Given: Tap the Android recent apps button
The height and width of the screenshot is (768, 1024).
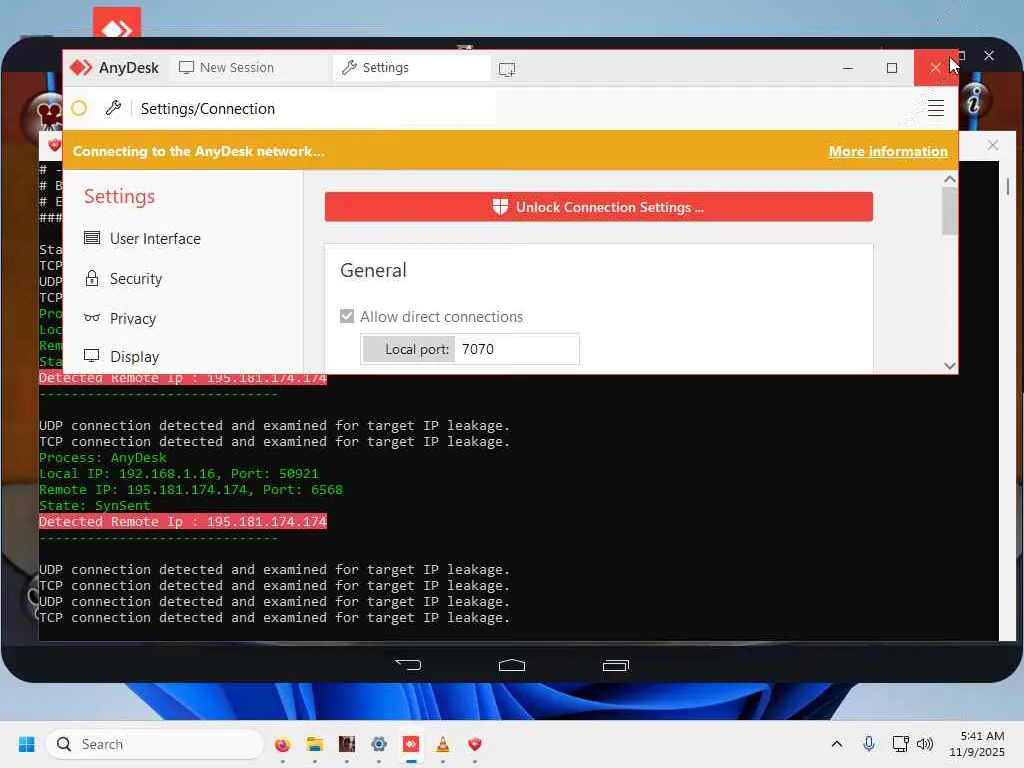Looking at the screenshot, I should [x=615, y=665].
